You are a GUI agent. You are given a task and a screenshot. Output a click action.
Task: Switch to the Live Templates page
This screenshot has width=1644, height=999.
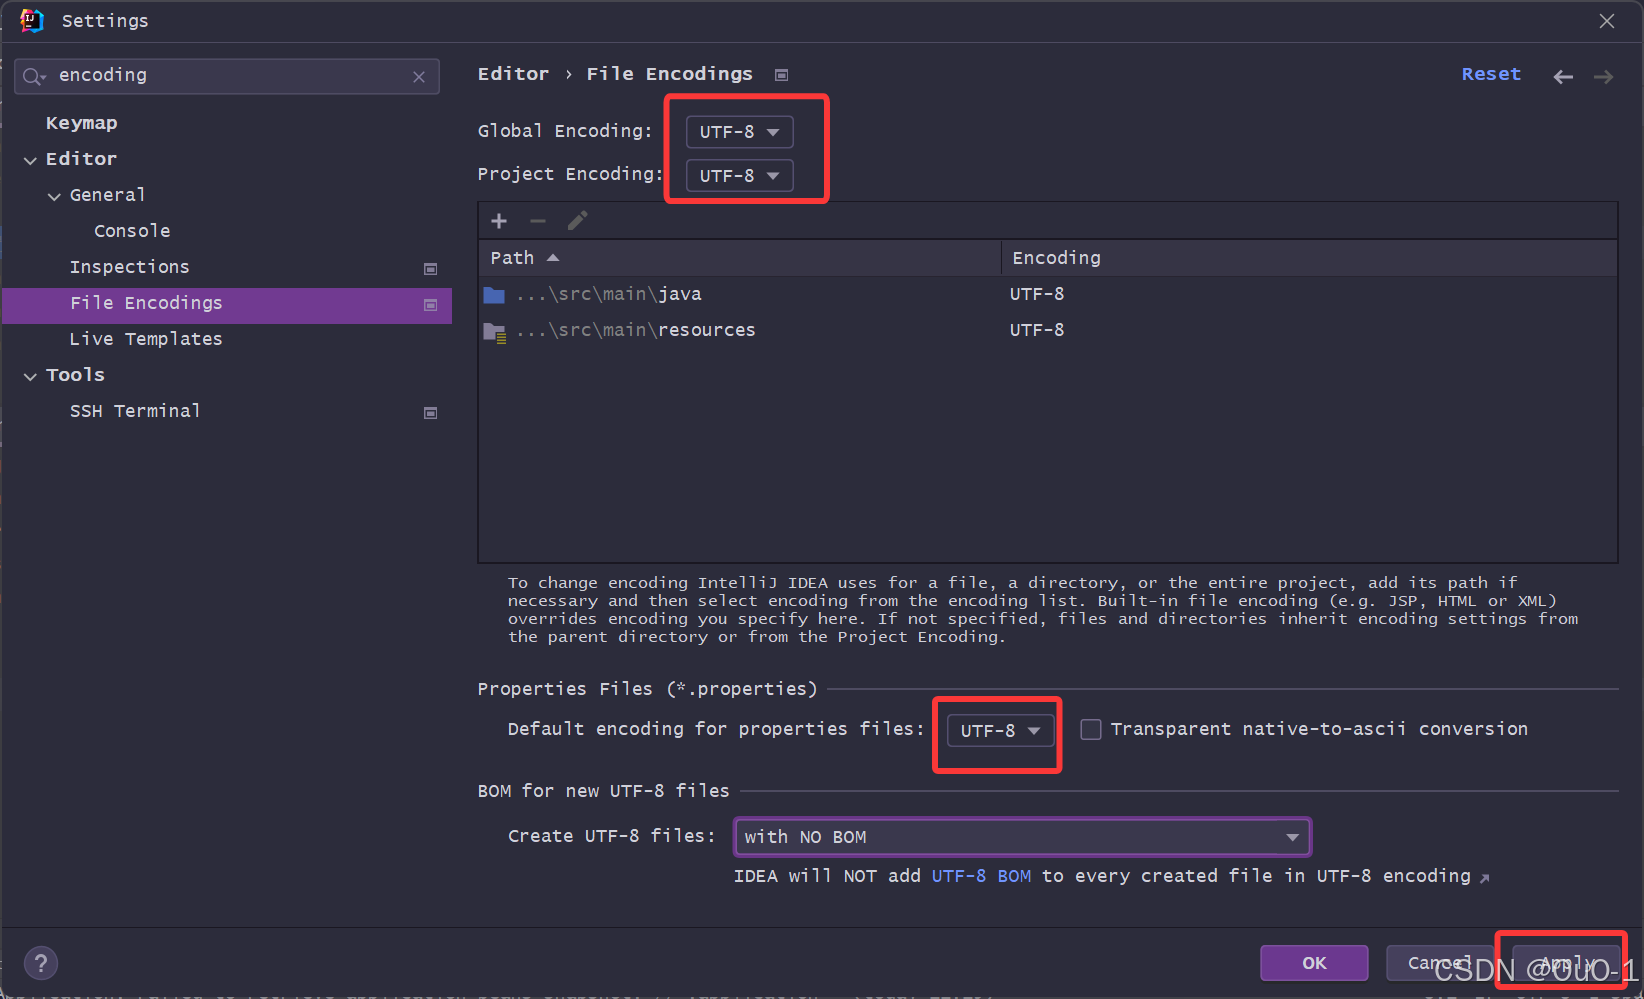145,338
